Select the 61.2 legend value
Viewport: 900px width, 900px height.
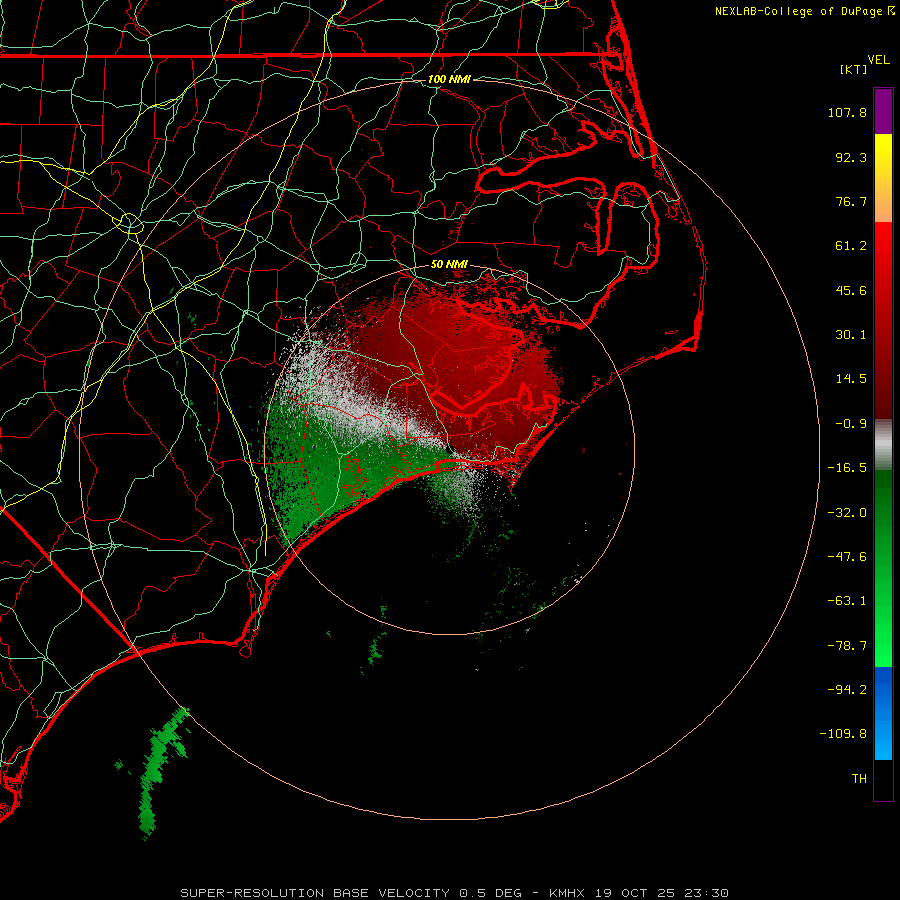pyautogui.click(x=851, y=246)
